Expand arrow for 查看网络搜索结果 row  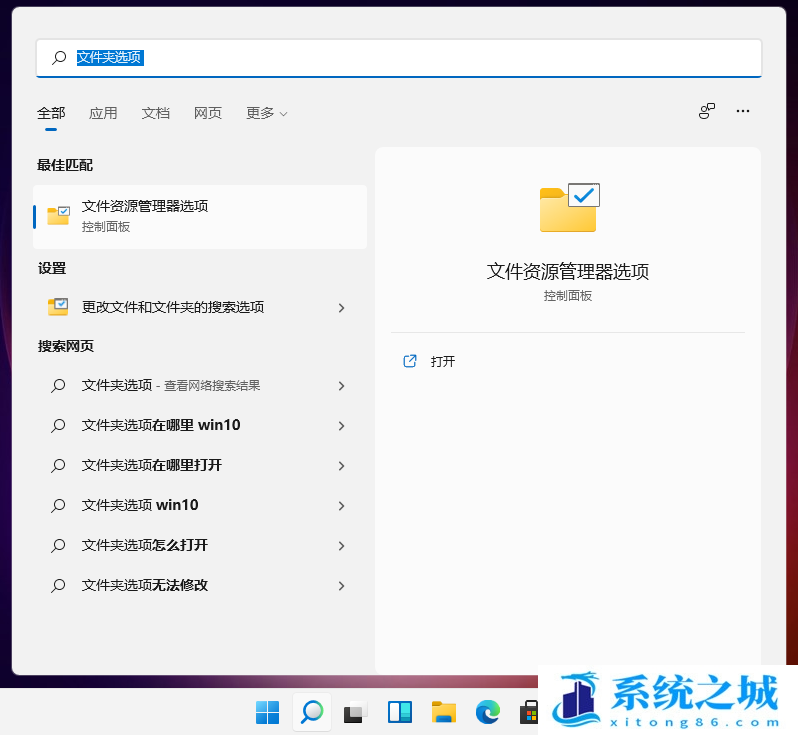click(341, 386)
